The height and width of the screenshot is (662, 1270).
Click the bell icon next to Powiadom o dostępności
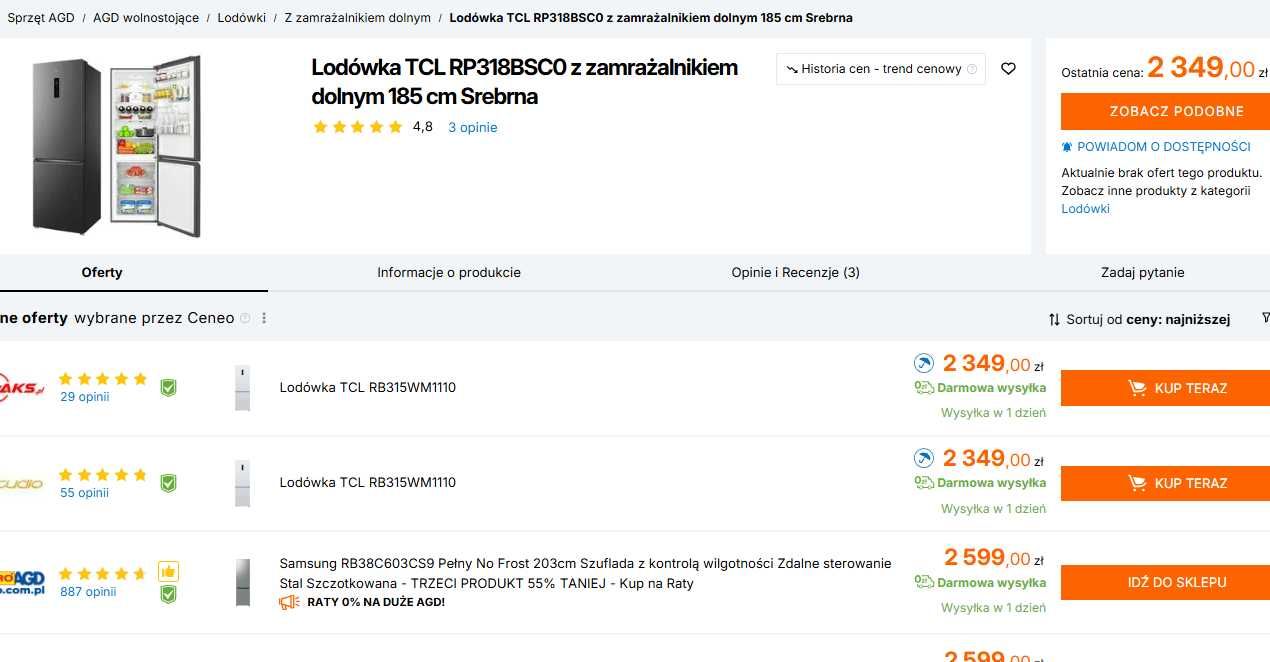[1067, 147]
